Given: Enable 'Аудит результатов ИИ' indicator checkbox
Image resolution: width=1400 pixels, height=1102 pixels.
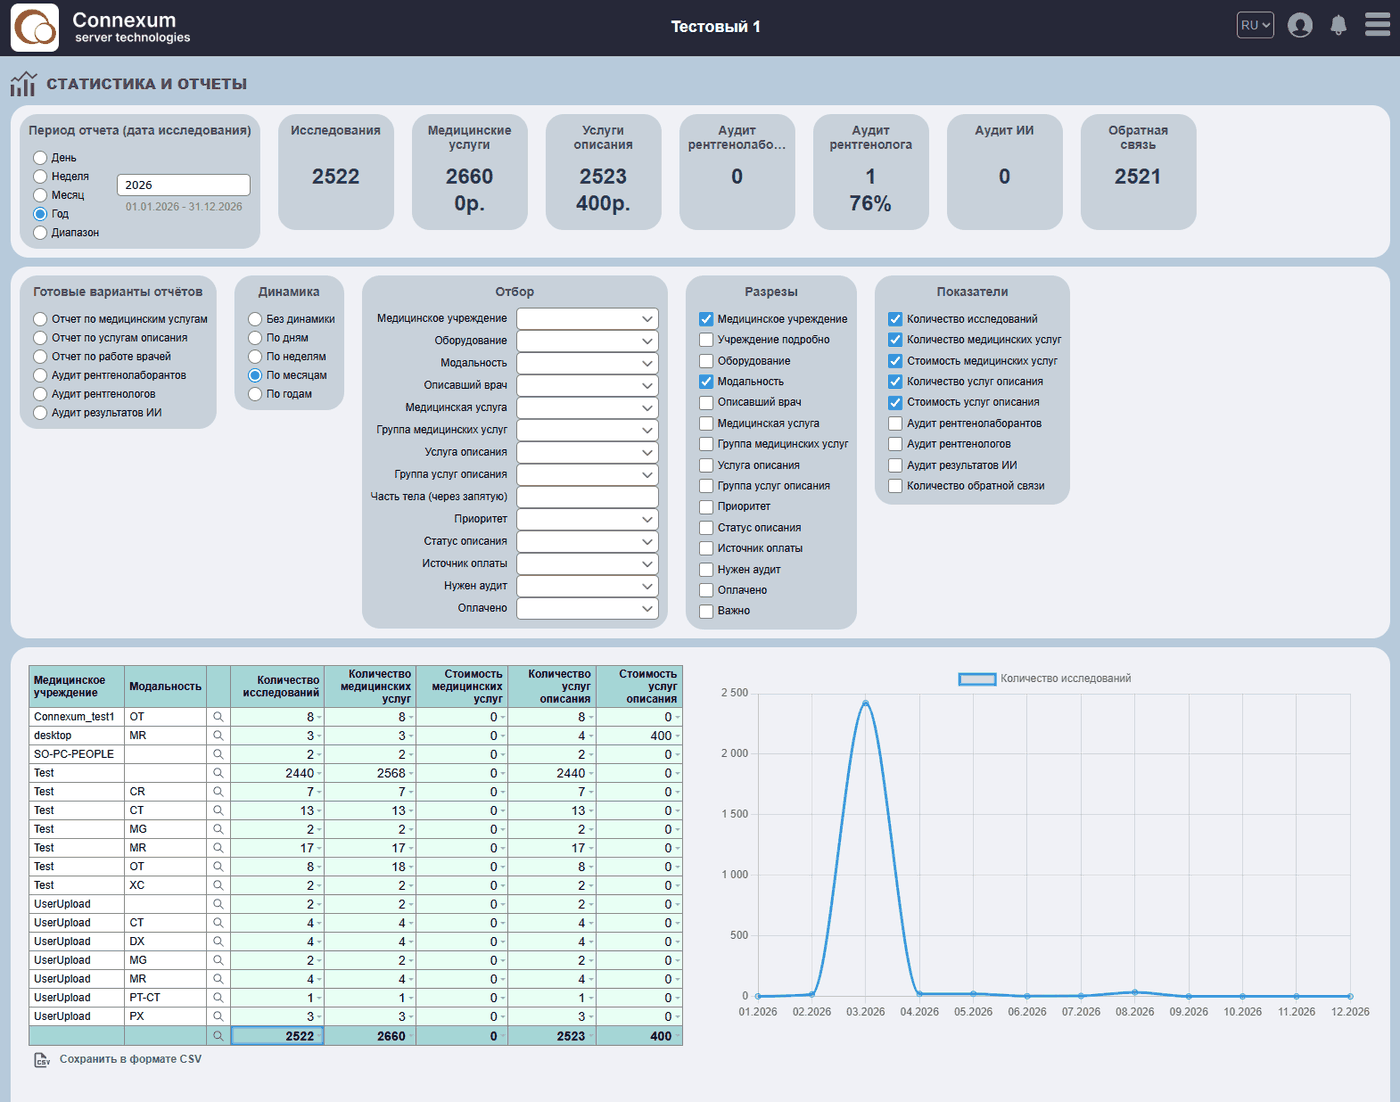Looking at the screenshot, I should pos(895,465).
